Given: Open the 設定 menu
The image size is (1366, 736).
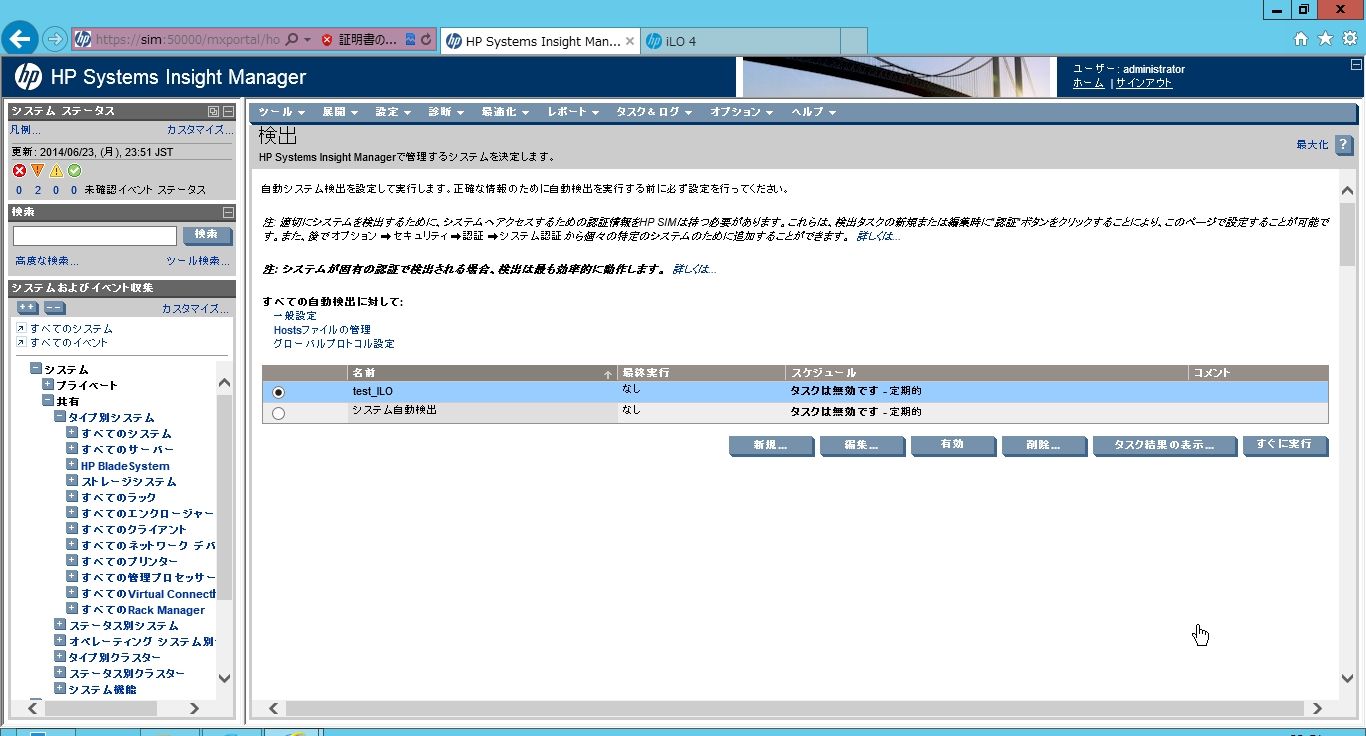Looking at the screenshot, I should (393, 112).
